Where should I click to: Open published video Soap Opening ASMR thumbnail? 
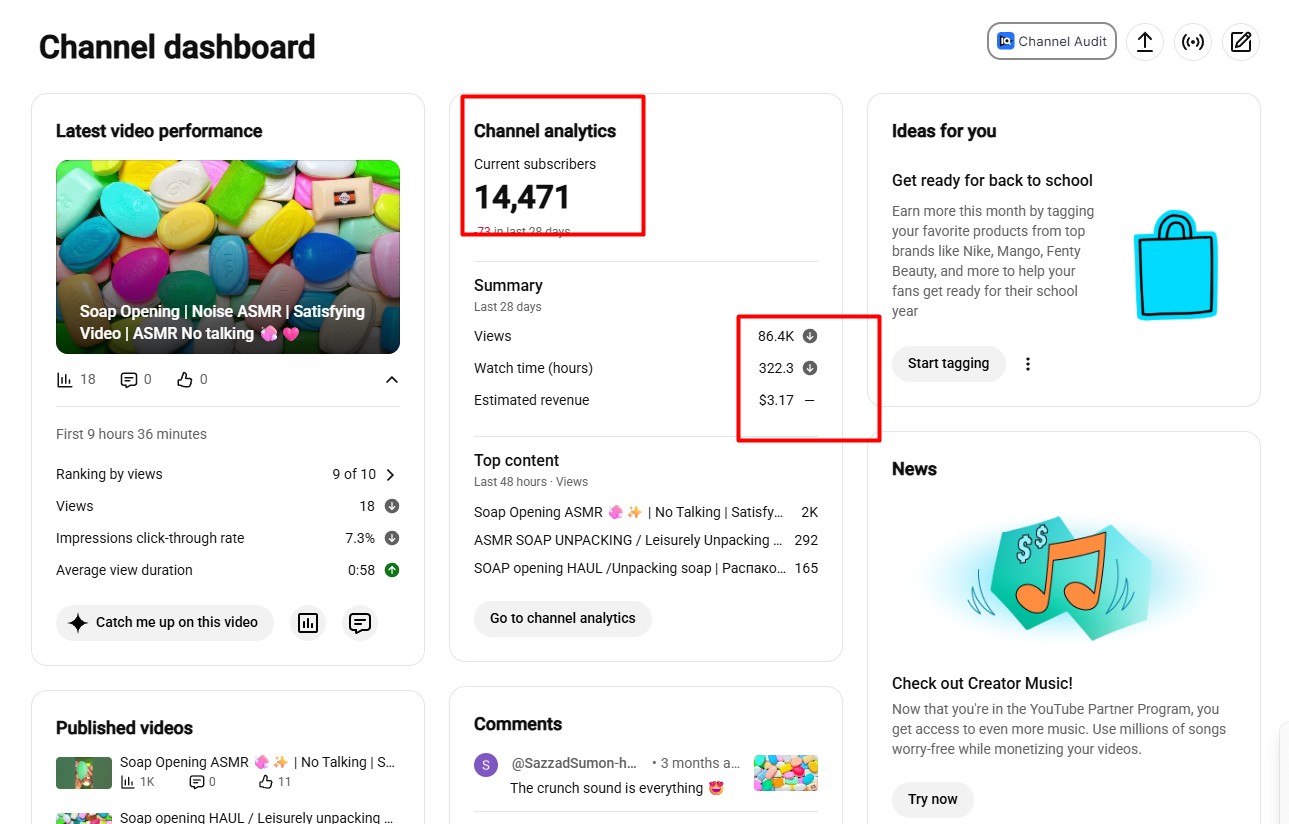pyautogui.click(x=84, y=772)
